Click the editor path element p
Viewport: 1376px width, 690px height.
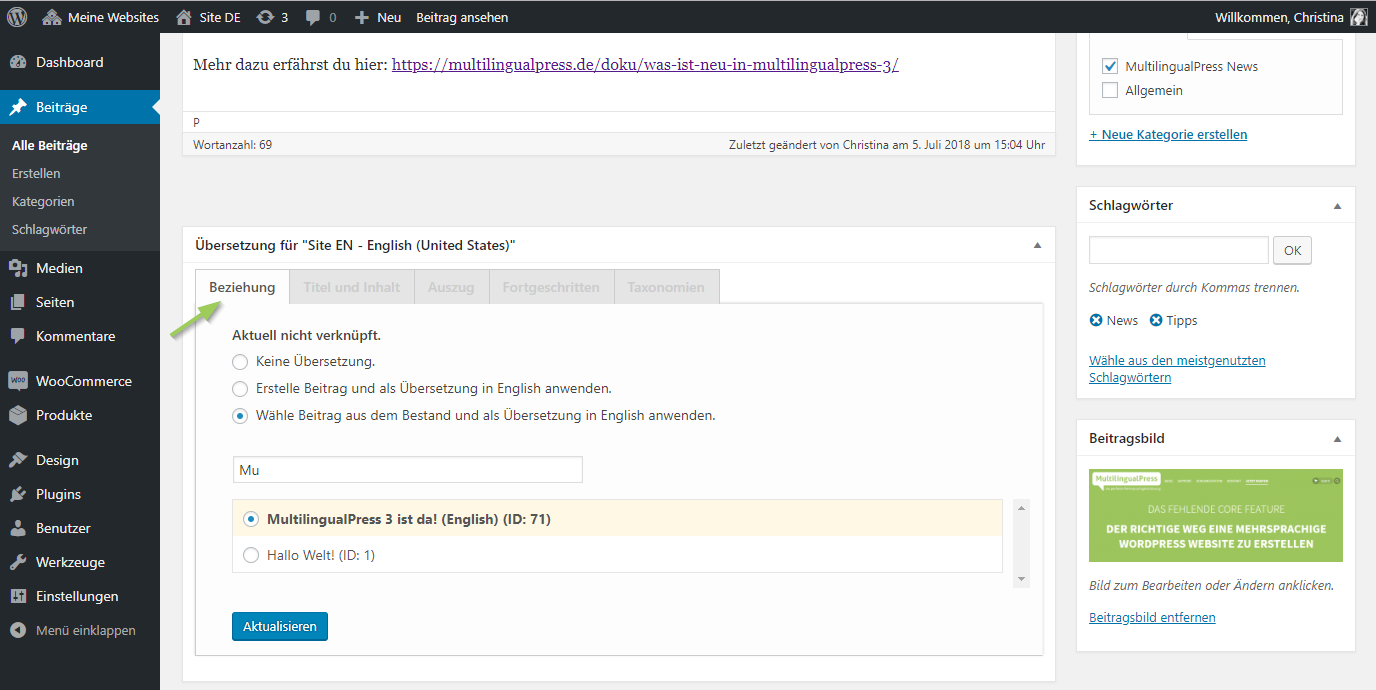[196, 121]
